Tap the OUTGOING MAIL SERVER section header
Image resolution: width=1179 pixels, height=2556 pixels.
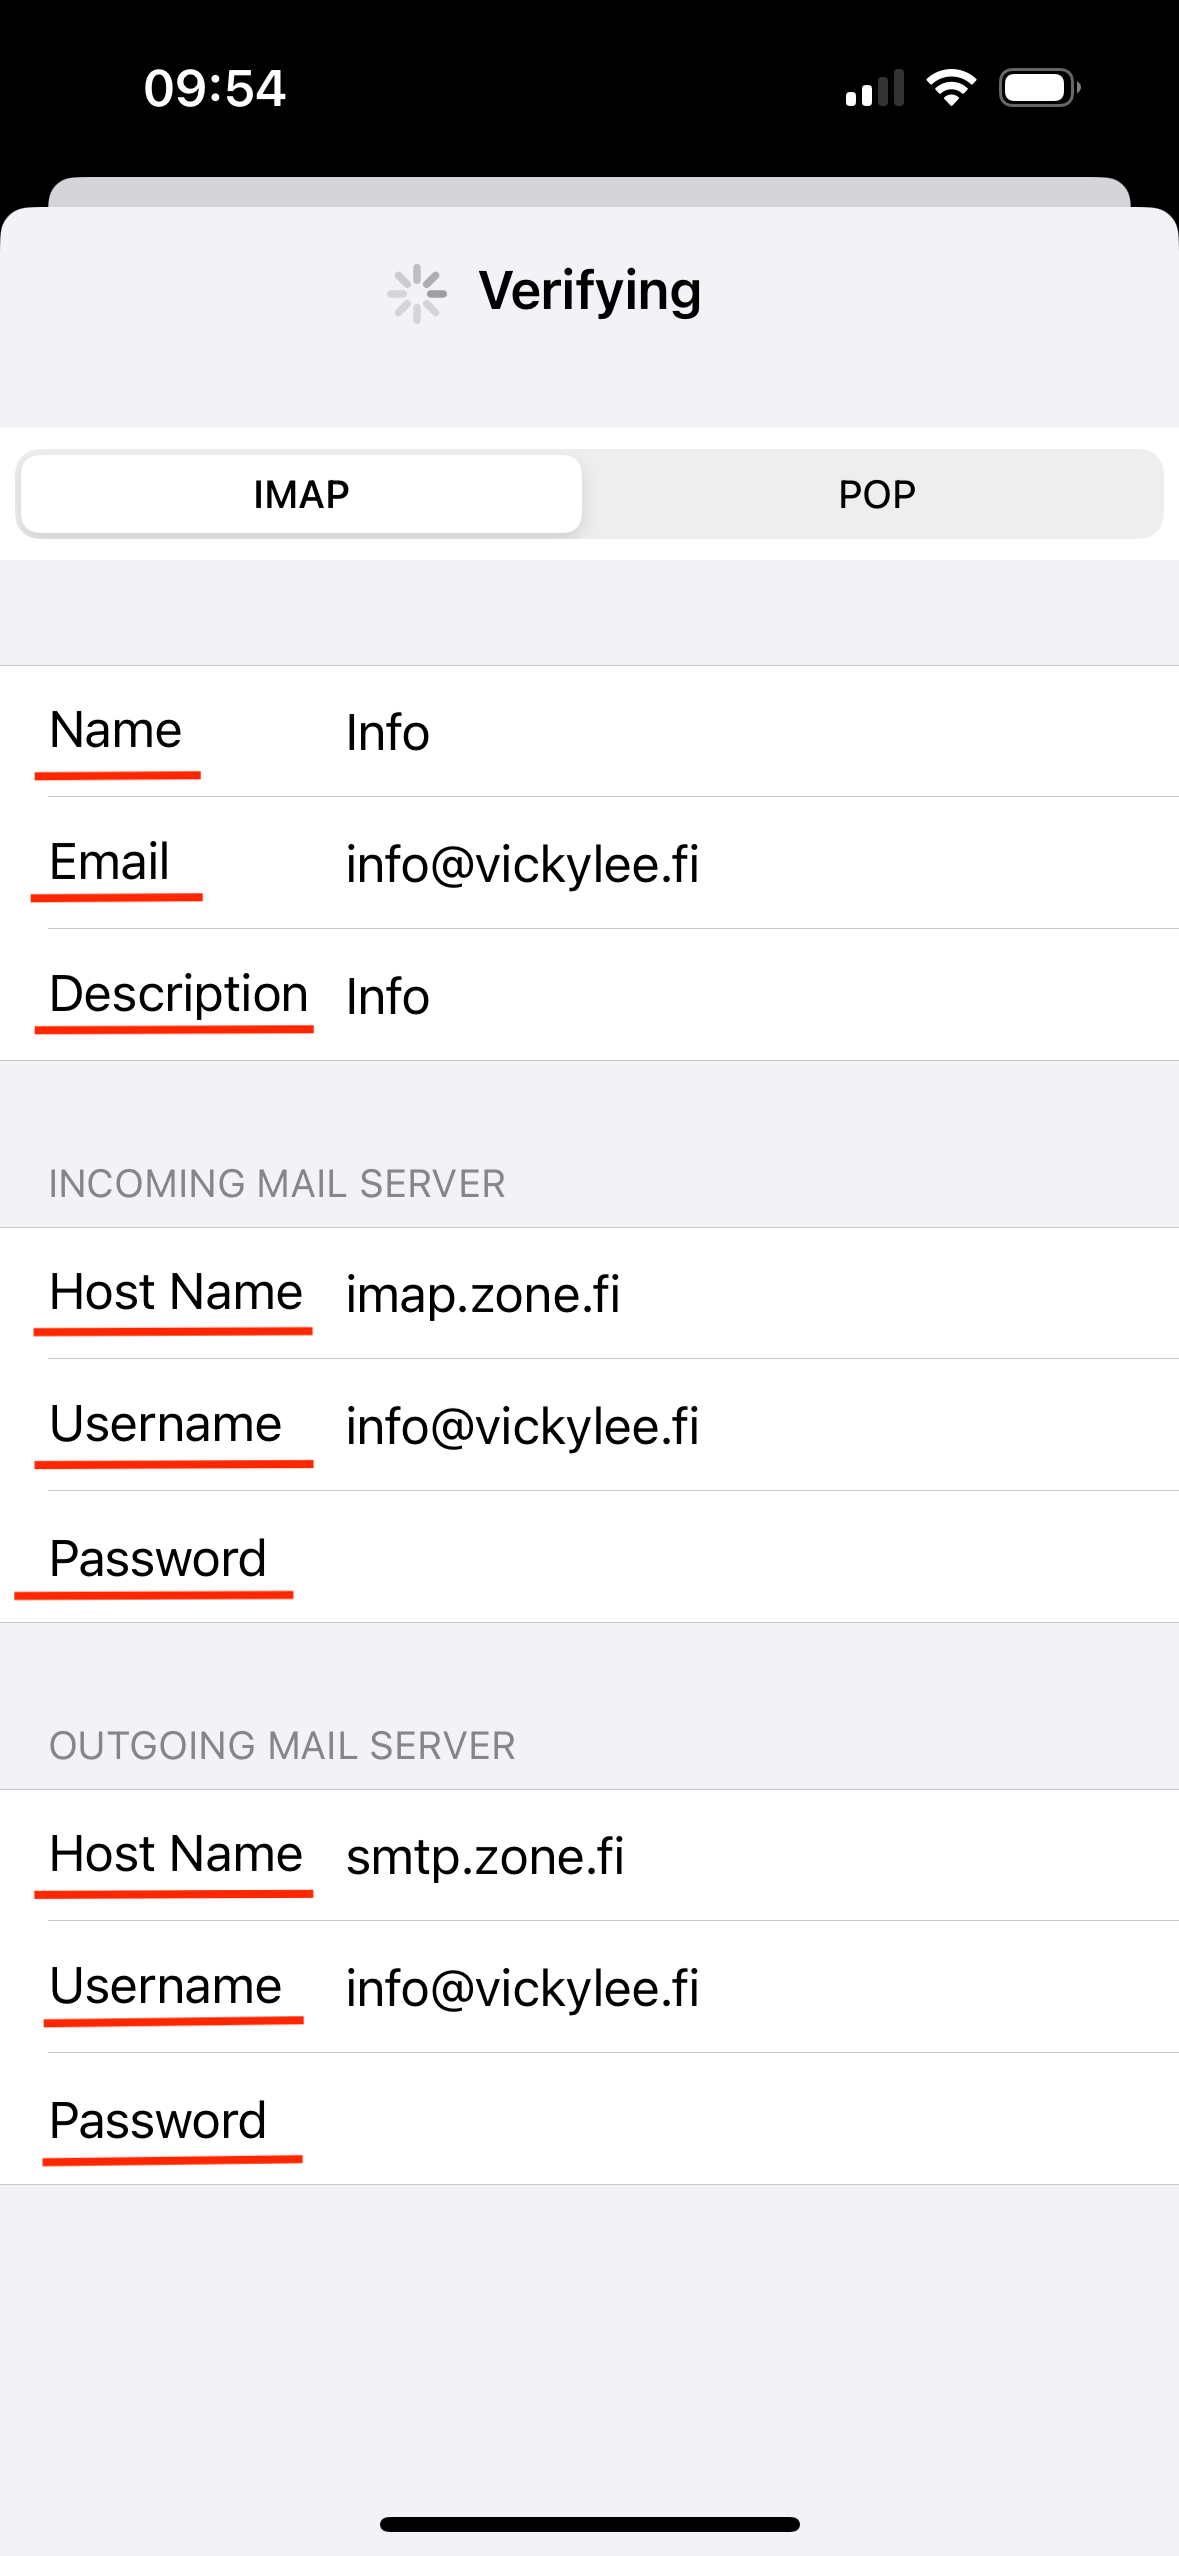pyautogui.click(x=282, y=1746)
